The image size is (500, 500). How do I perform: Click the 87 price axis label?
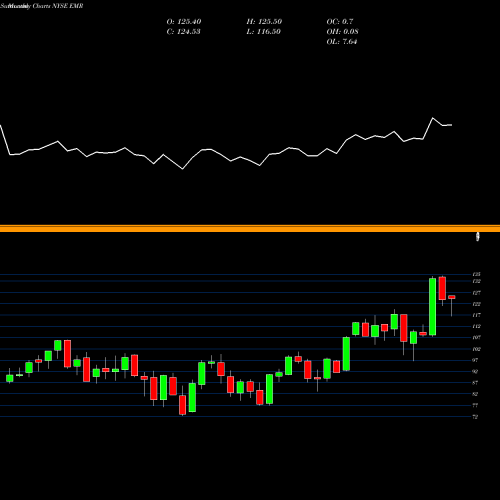pos(475,383)
